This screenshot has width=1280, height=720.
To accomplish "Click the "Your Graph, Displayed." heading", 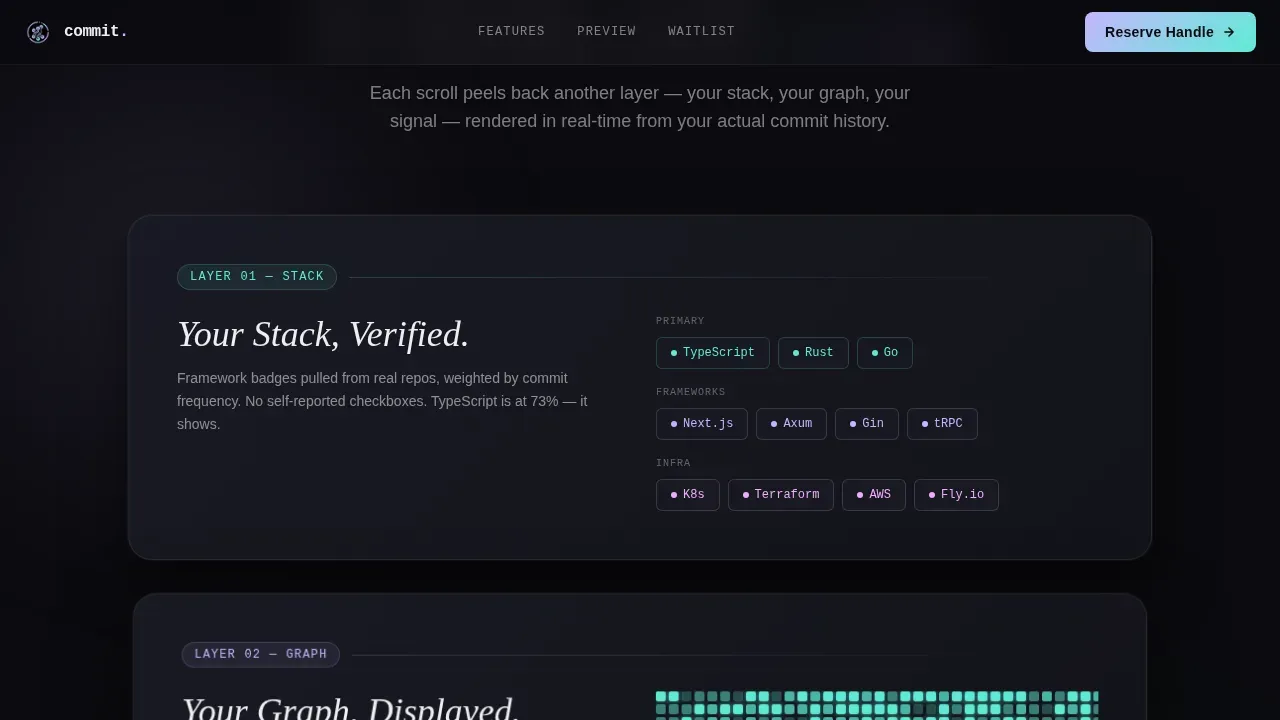I will 351,707.
